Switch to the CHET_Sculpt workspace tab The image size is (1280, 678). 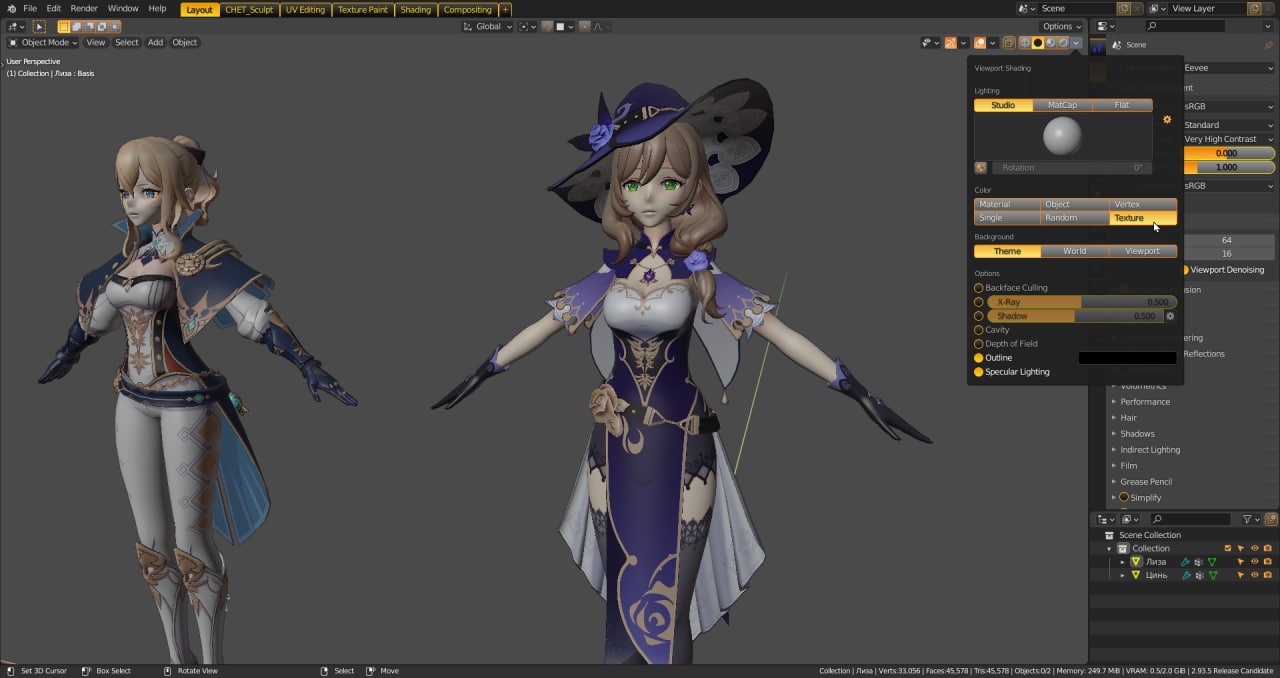pyautogui.click(x=249, y=9)
